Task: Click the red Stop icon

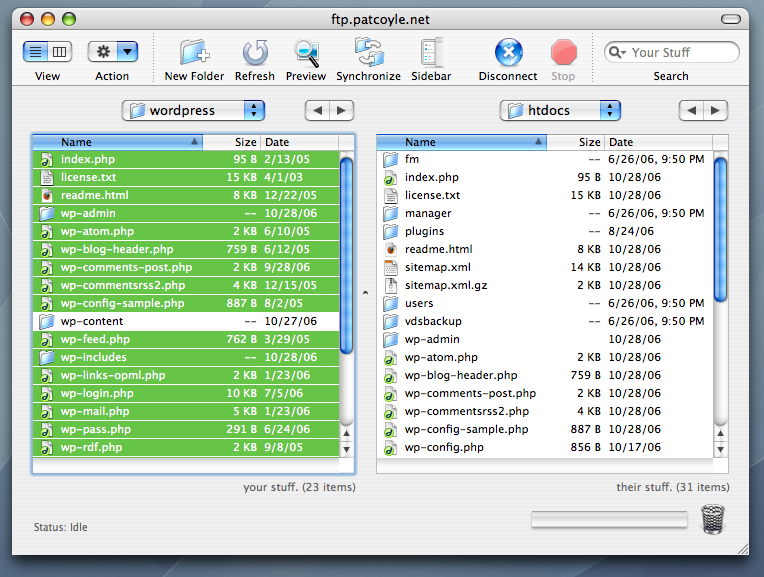Action: (564, 52)
